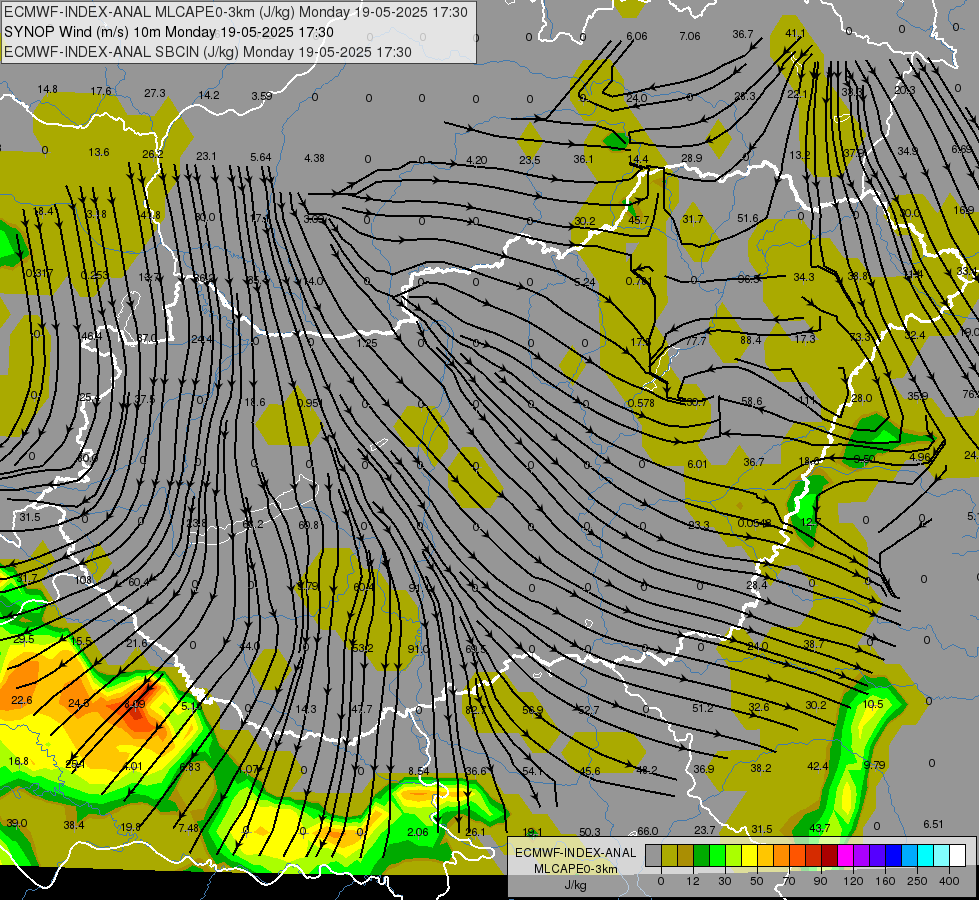
Task: Click the '6.06' value at the map top
Action: point(637,36)
